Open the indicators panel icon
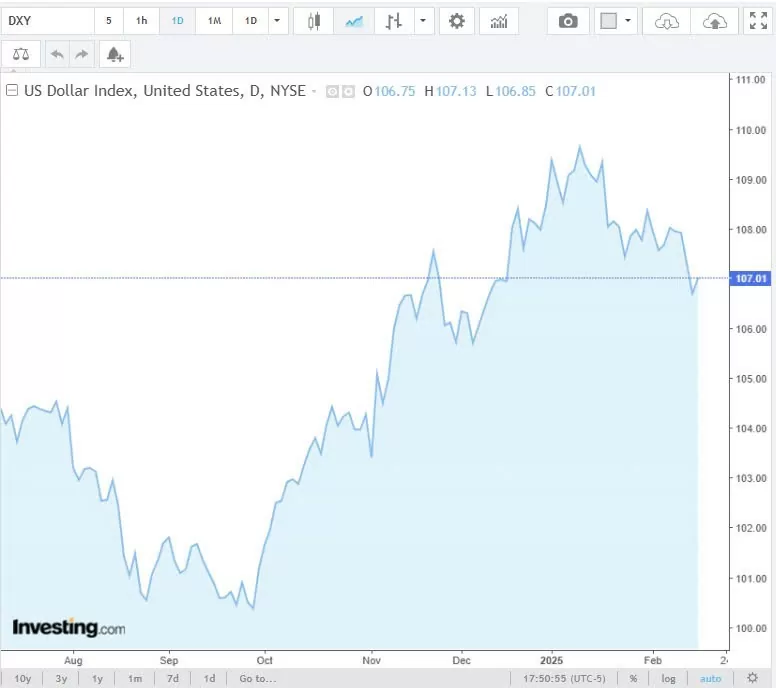Image resolution: width=776 pixels, height=688 pixels. (499, 21)
